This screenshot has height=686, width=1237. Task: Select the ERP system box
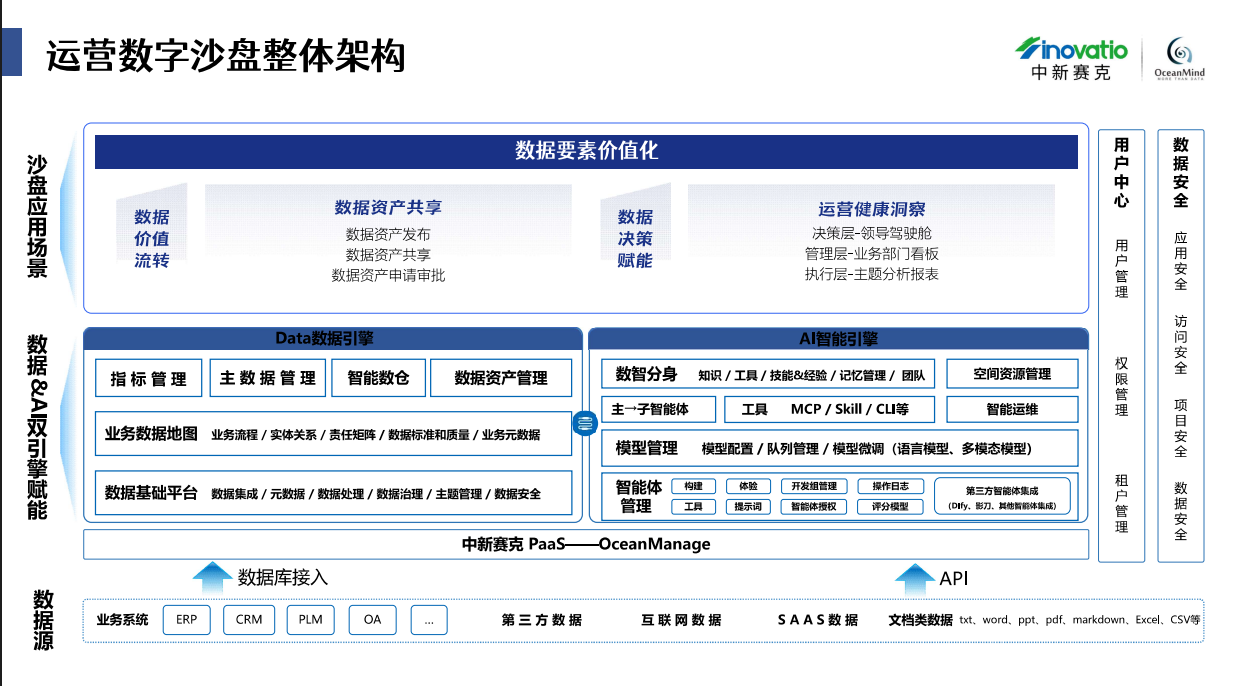pyautogui.click(x=187, y=620)
